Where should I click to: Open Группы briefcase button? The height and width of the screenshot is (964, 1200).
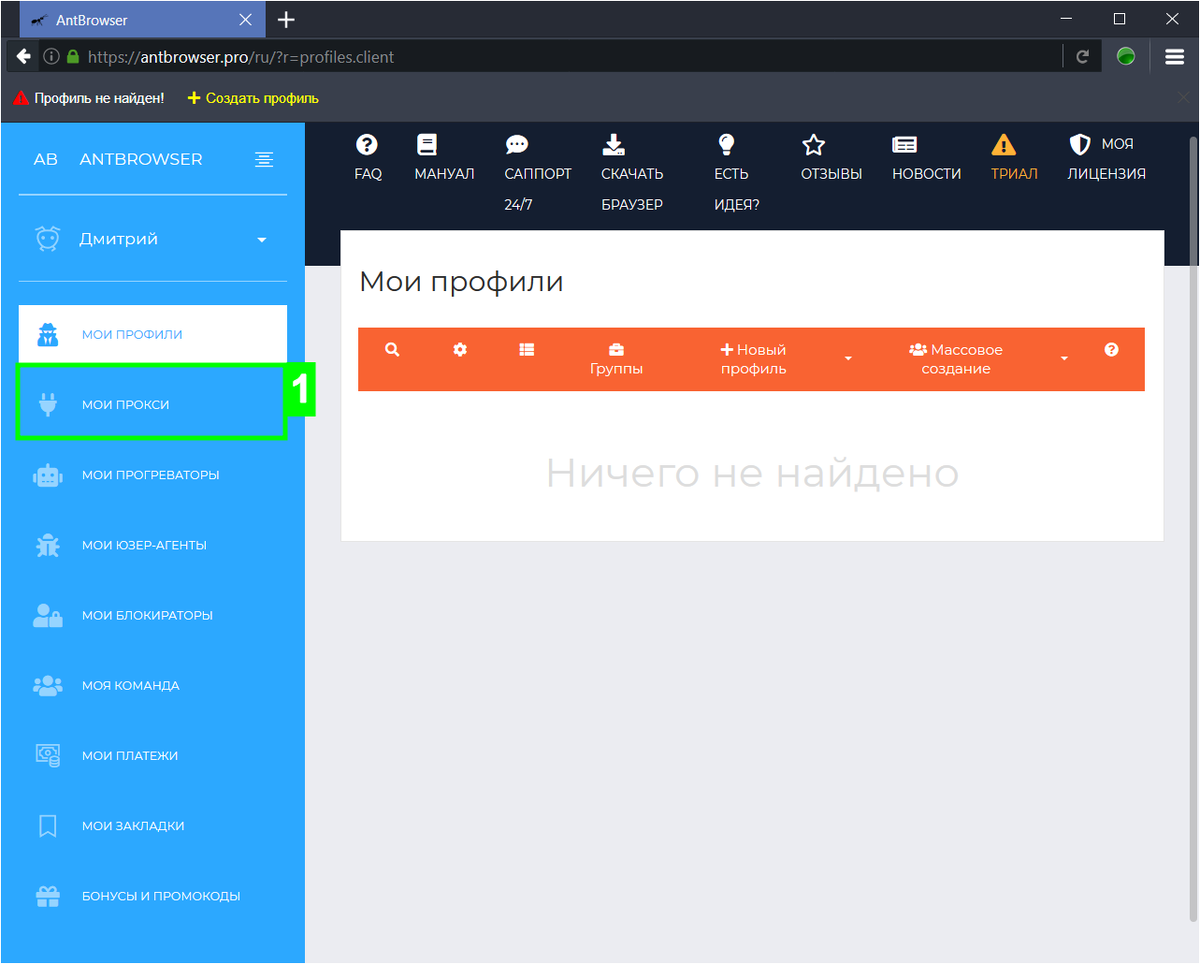click(616, 359)
